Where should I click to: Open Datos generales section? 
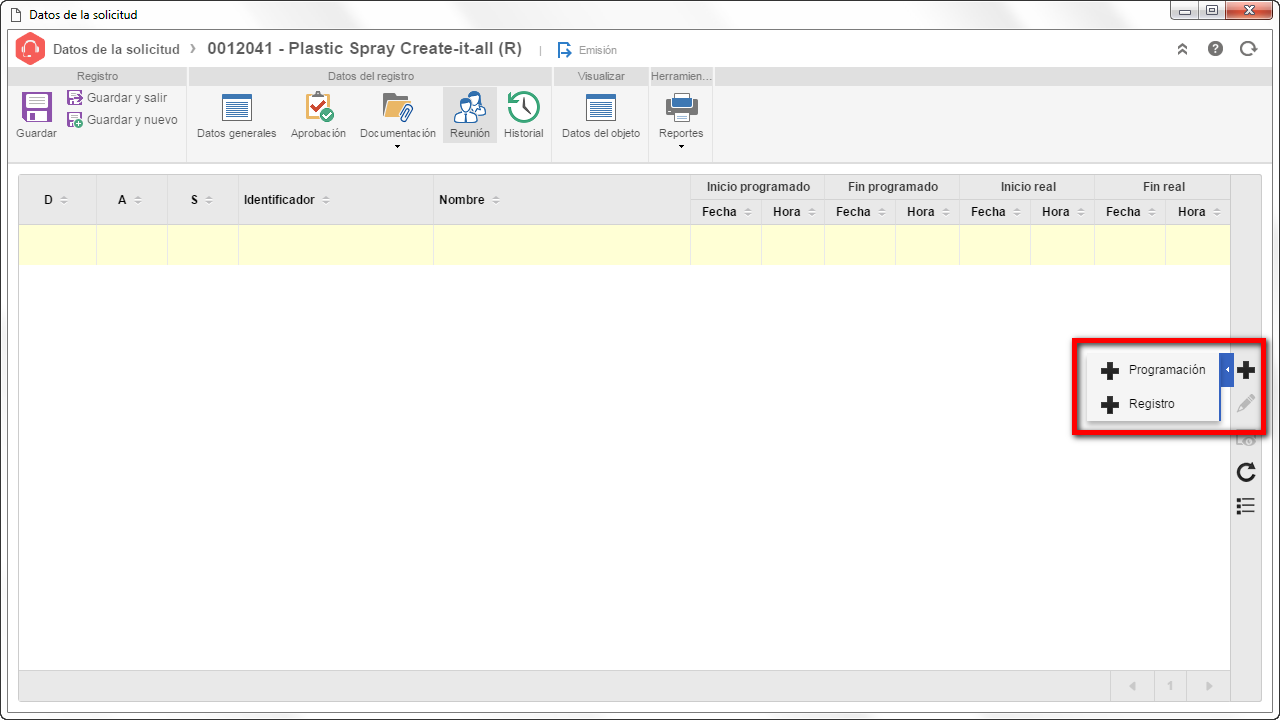point(237,116)
